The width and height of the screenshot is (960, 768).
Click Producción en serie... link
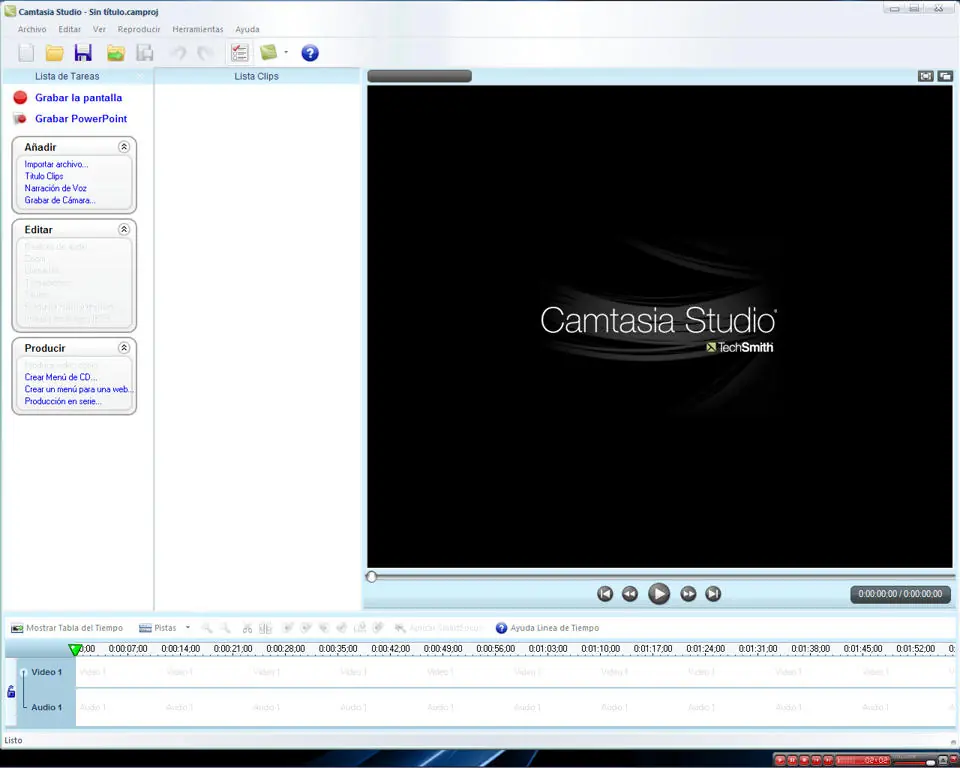(x=63, y=401)
